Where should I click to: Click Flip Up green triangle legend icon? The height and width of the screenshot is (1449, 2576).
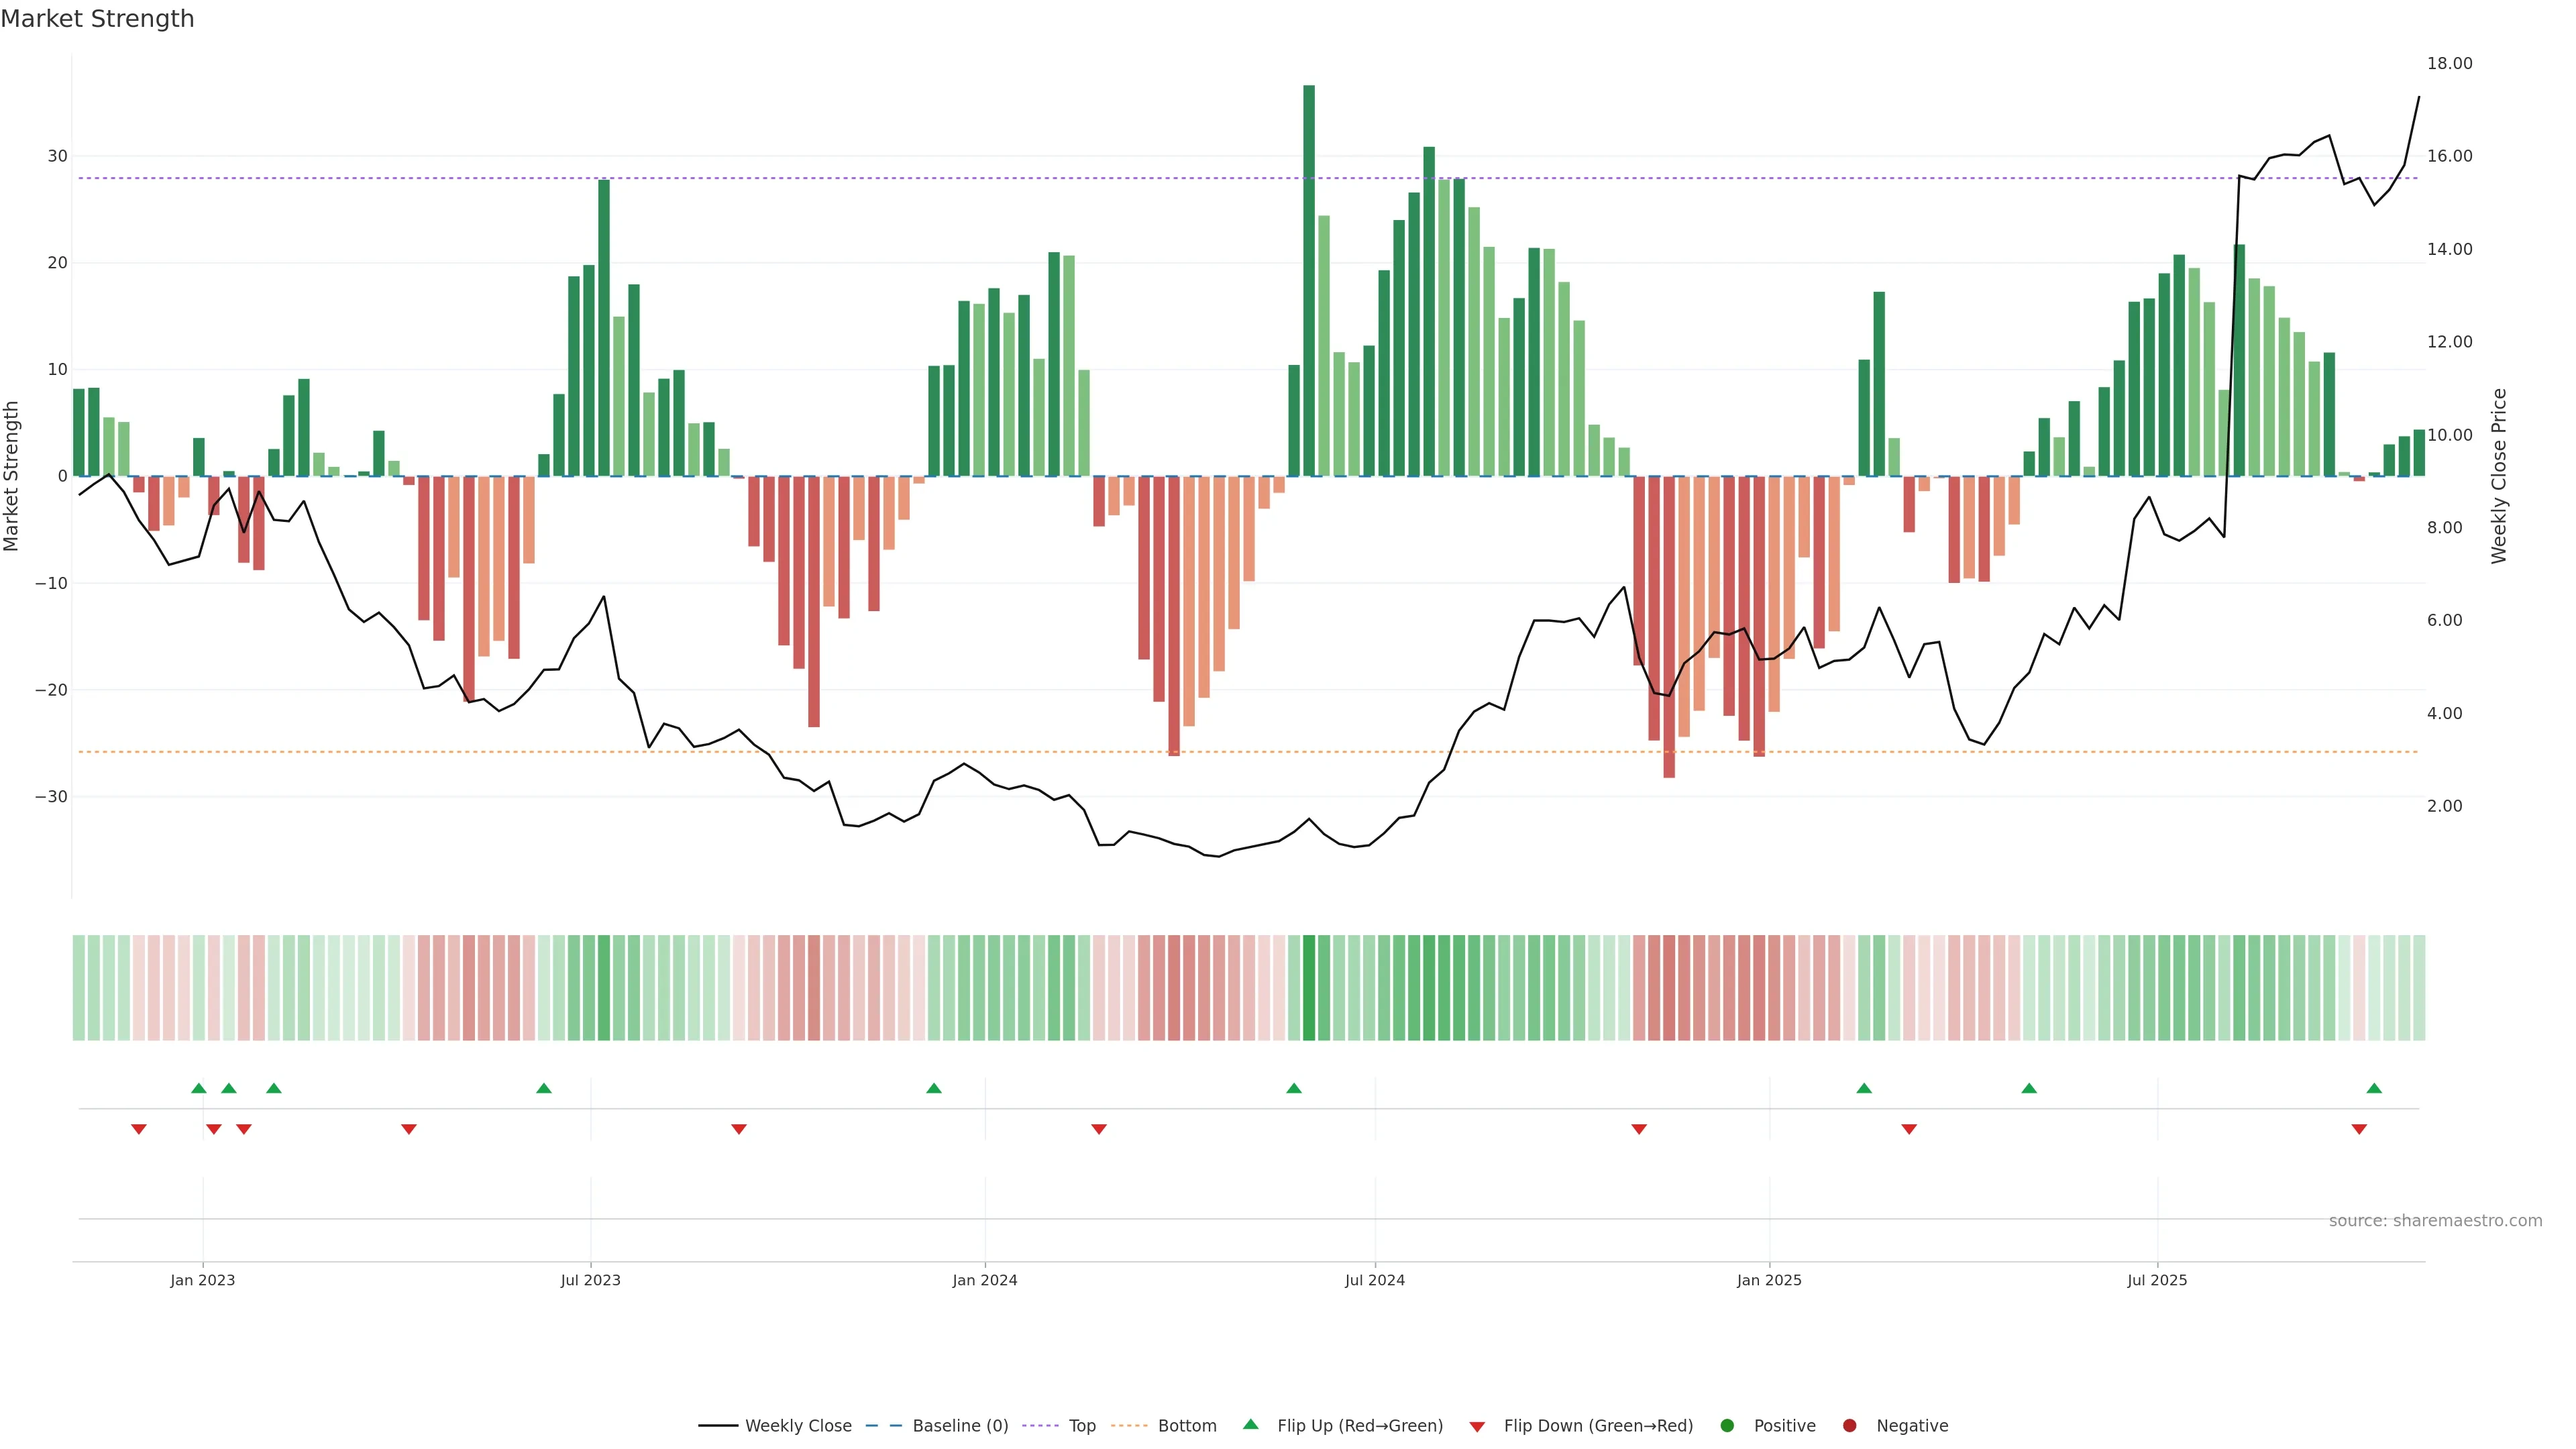click(x=1250, y=1424)
